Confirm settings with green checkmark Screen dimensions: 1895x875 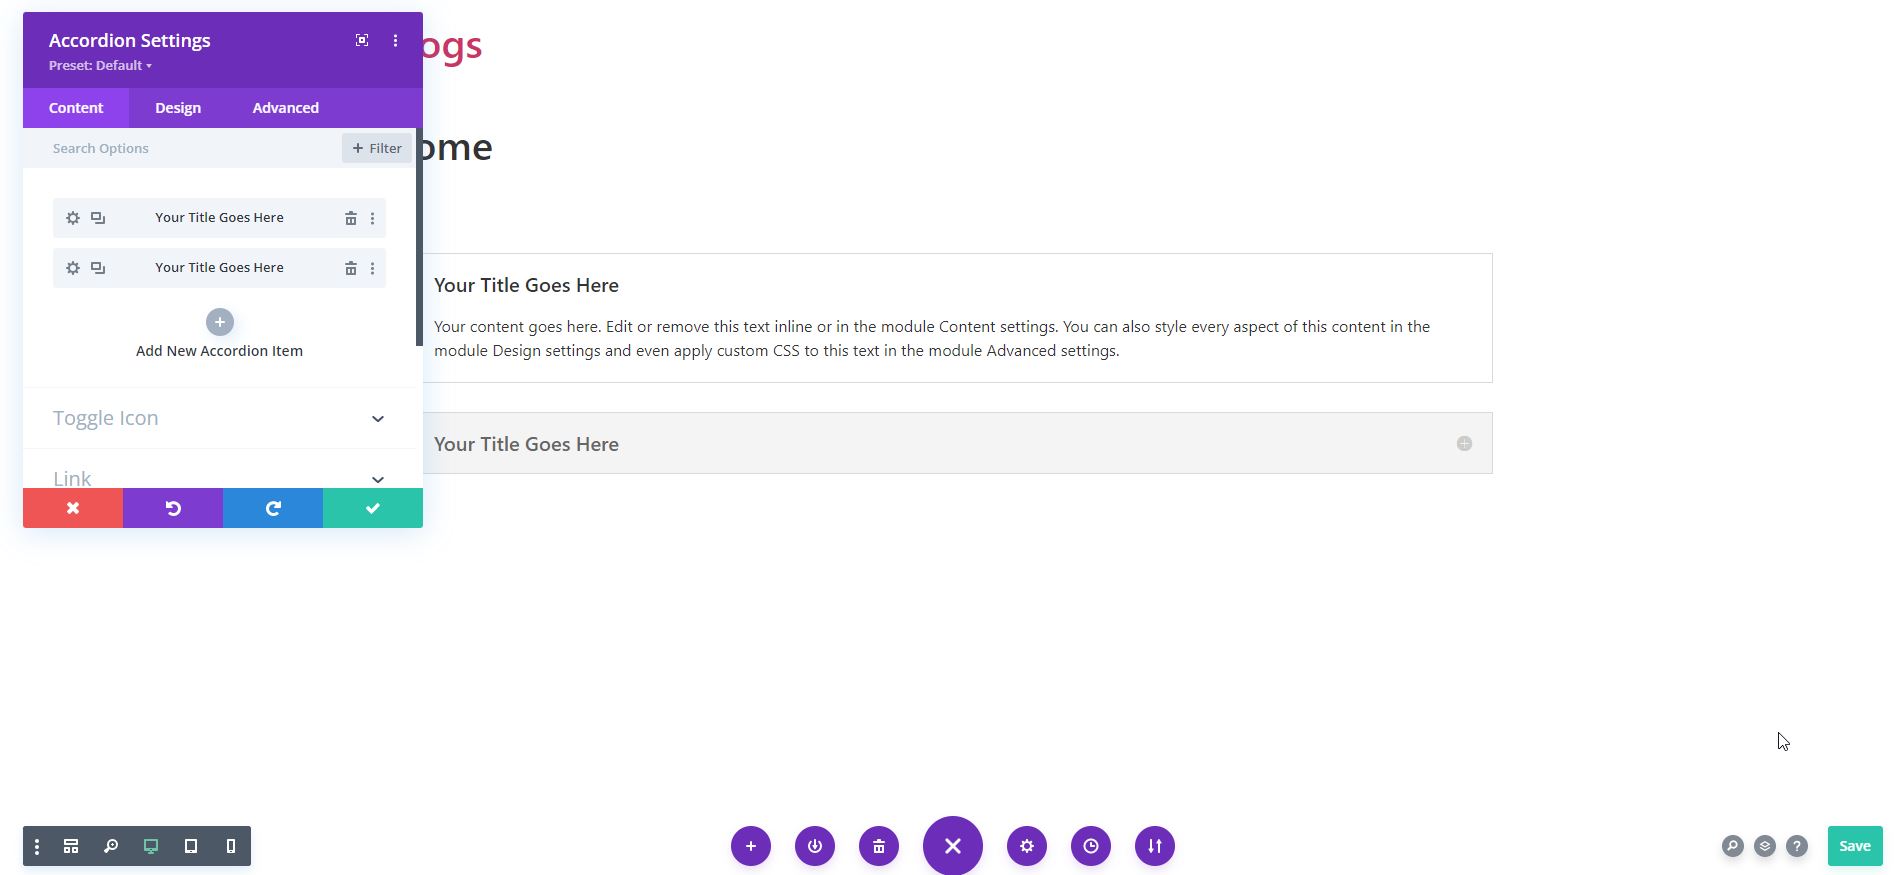click(x=373, y=508)
